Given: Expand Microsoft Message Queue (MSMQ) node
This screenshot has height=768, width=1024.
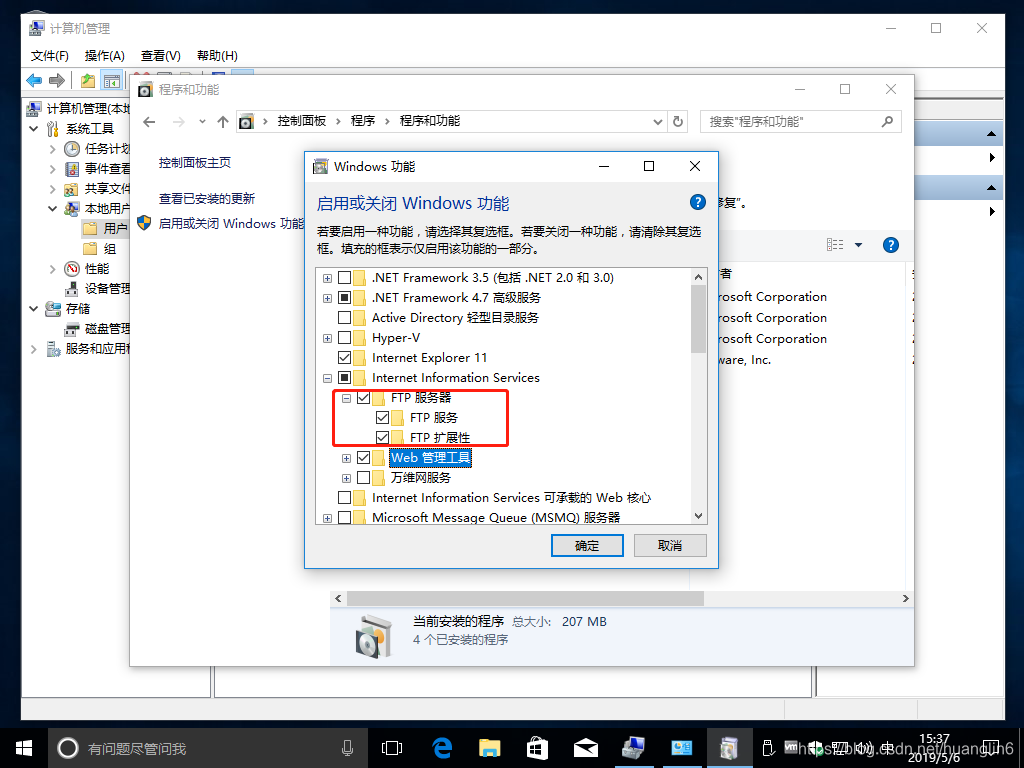Looking at the screenshot, I should 327,519.
